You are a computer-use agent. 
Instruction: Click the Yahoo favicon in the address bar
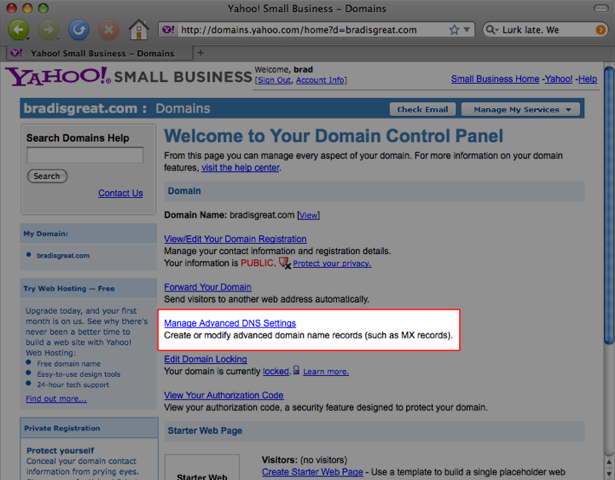(x=168, y=29)
